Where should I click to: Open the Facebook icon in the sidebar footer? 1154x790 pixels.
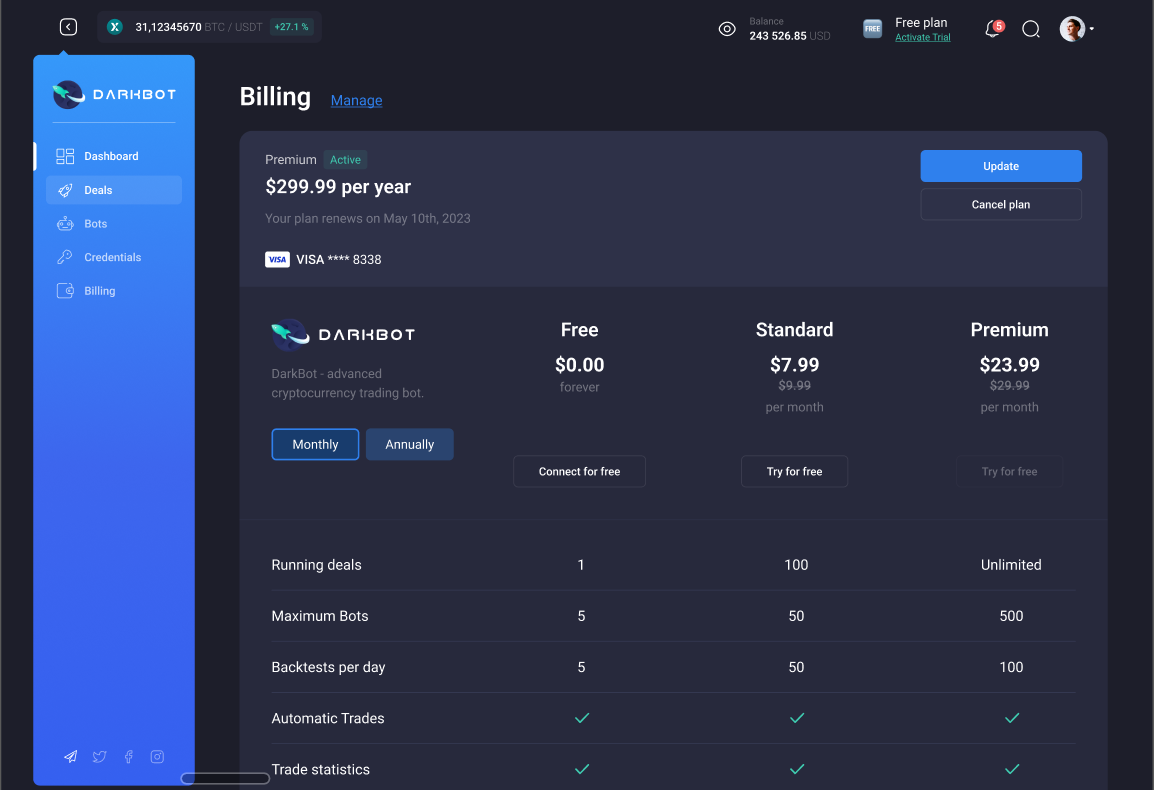128,757
